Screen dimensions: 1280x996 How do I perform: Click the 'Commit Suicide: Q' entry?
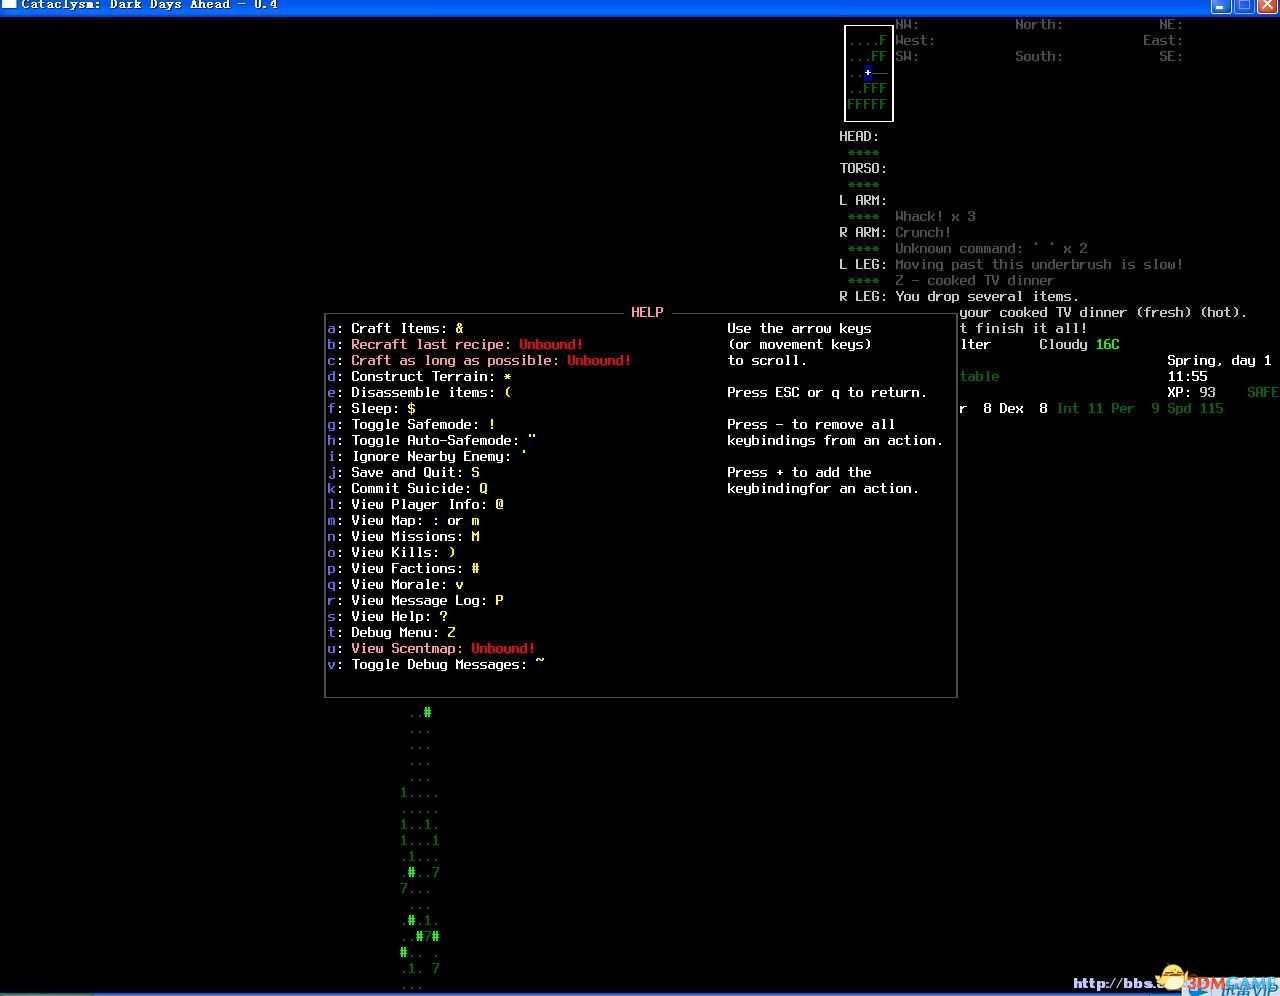[x=407, y=488]
